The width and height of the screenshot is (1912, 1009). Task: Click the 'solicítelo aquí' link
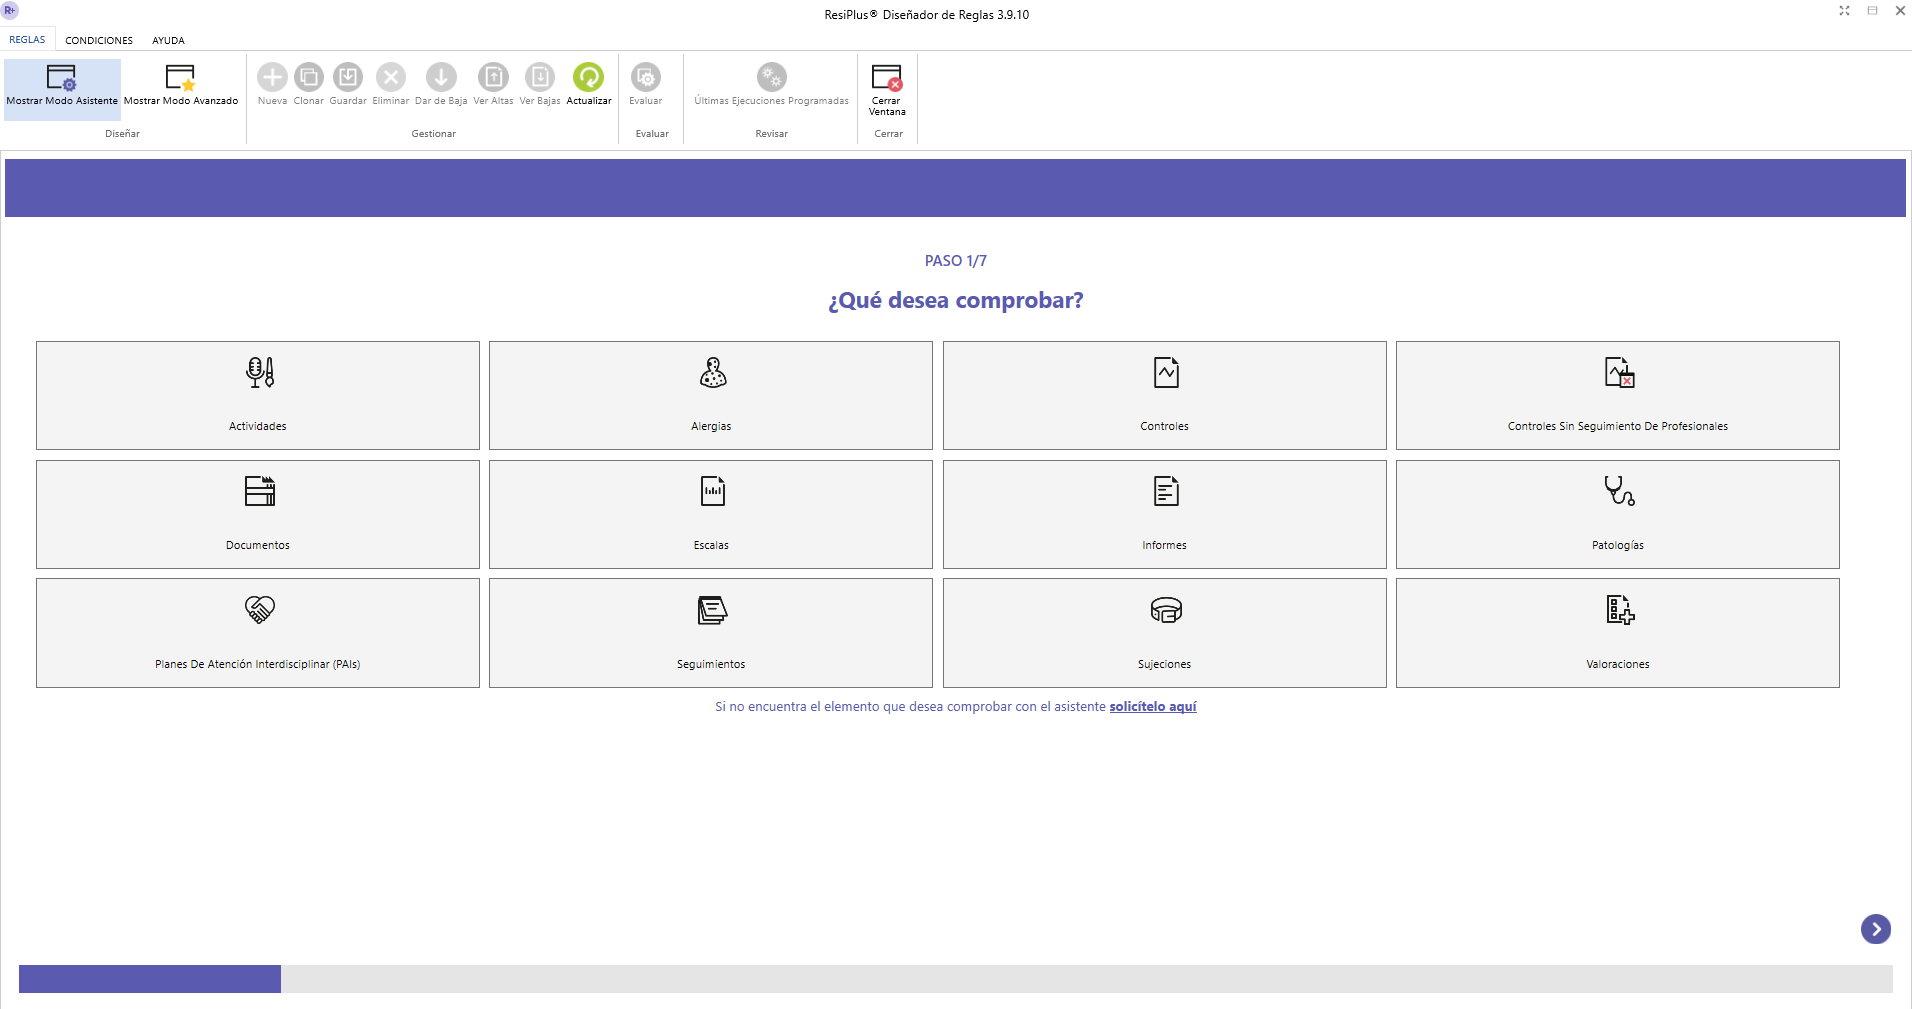pyautogui.click(x=1153, y=706)
